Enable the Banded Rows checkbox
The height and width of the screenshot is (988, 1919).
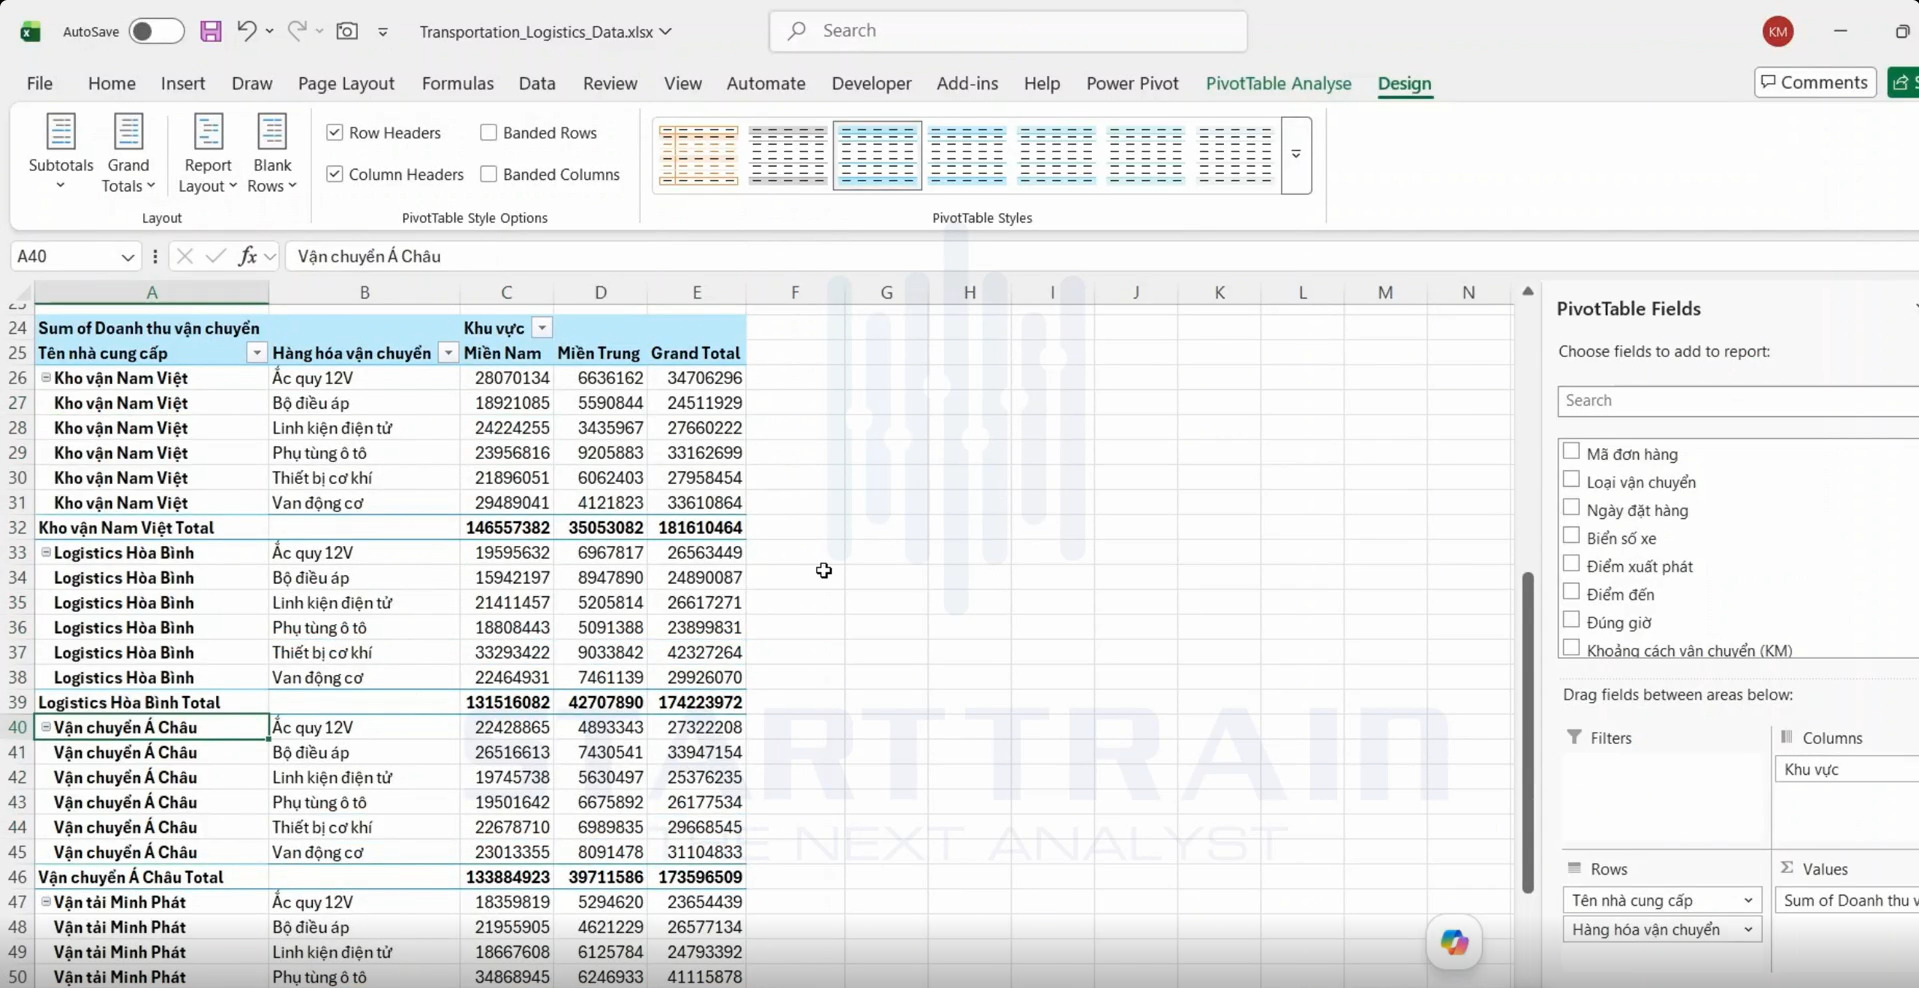489,132
